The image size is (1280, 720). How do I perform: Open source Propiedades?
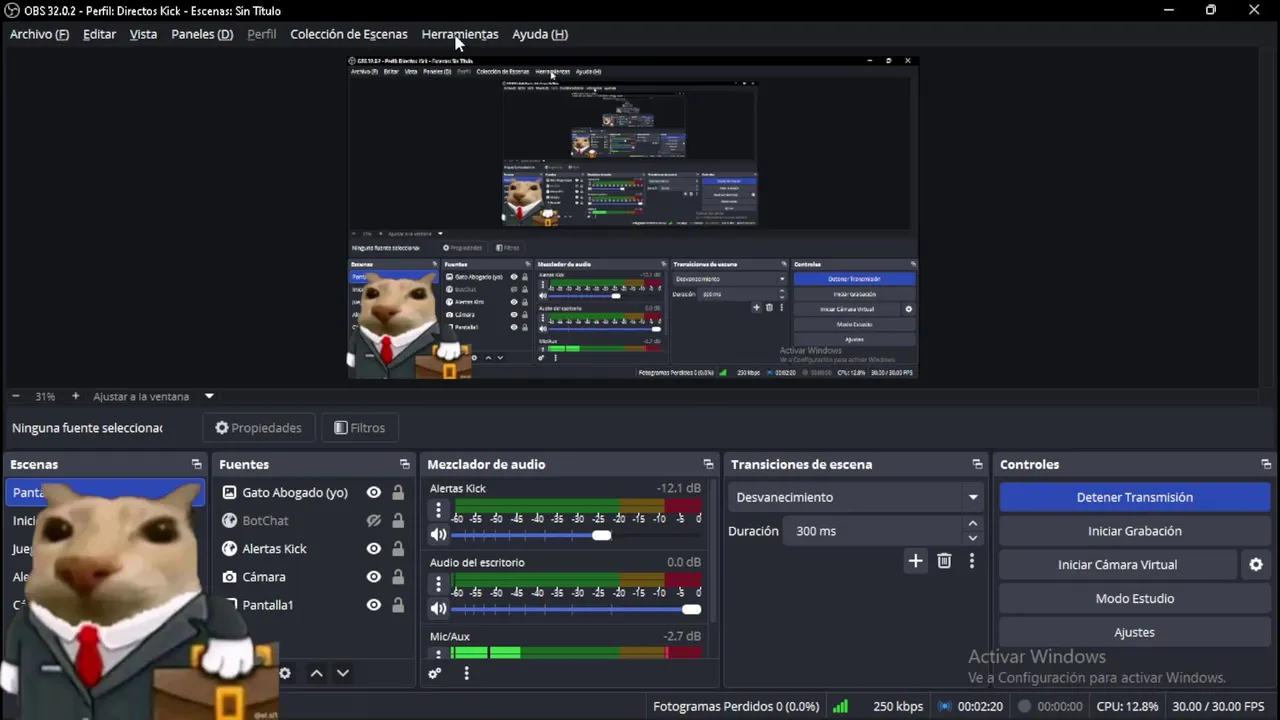coord(258,428)
